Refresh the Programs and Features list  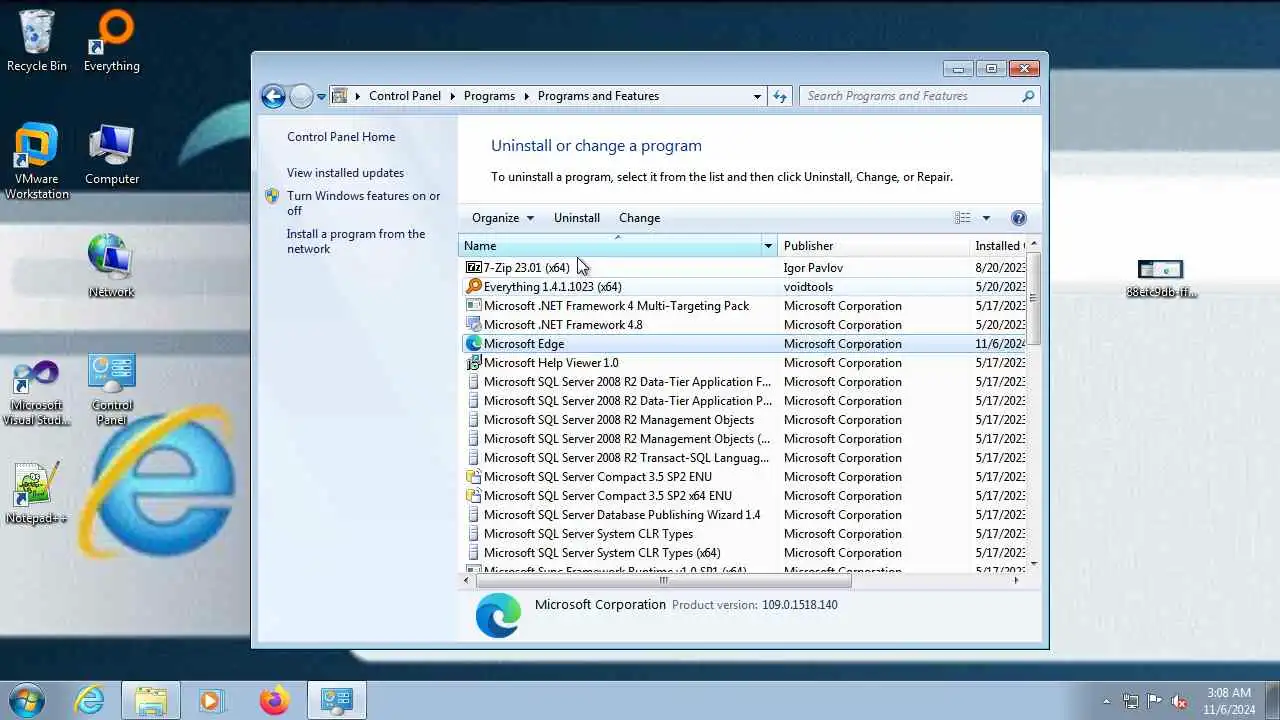point(781,96)
